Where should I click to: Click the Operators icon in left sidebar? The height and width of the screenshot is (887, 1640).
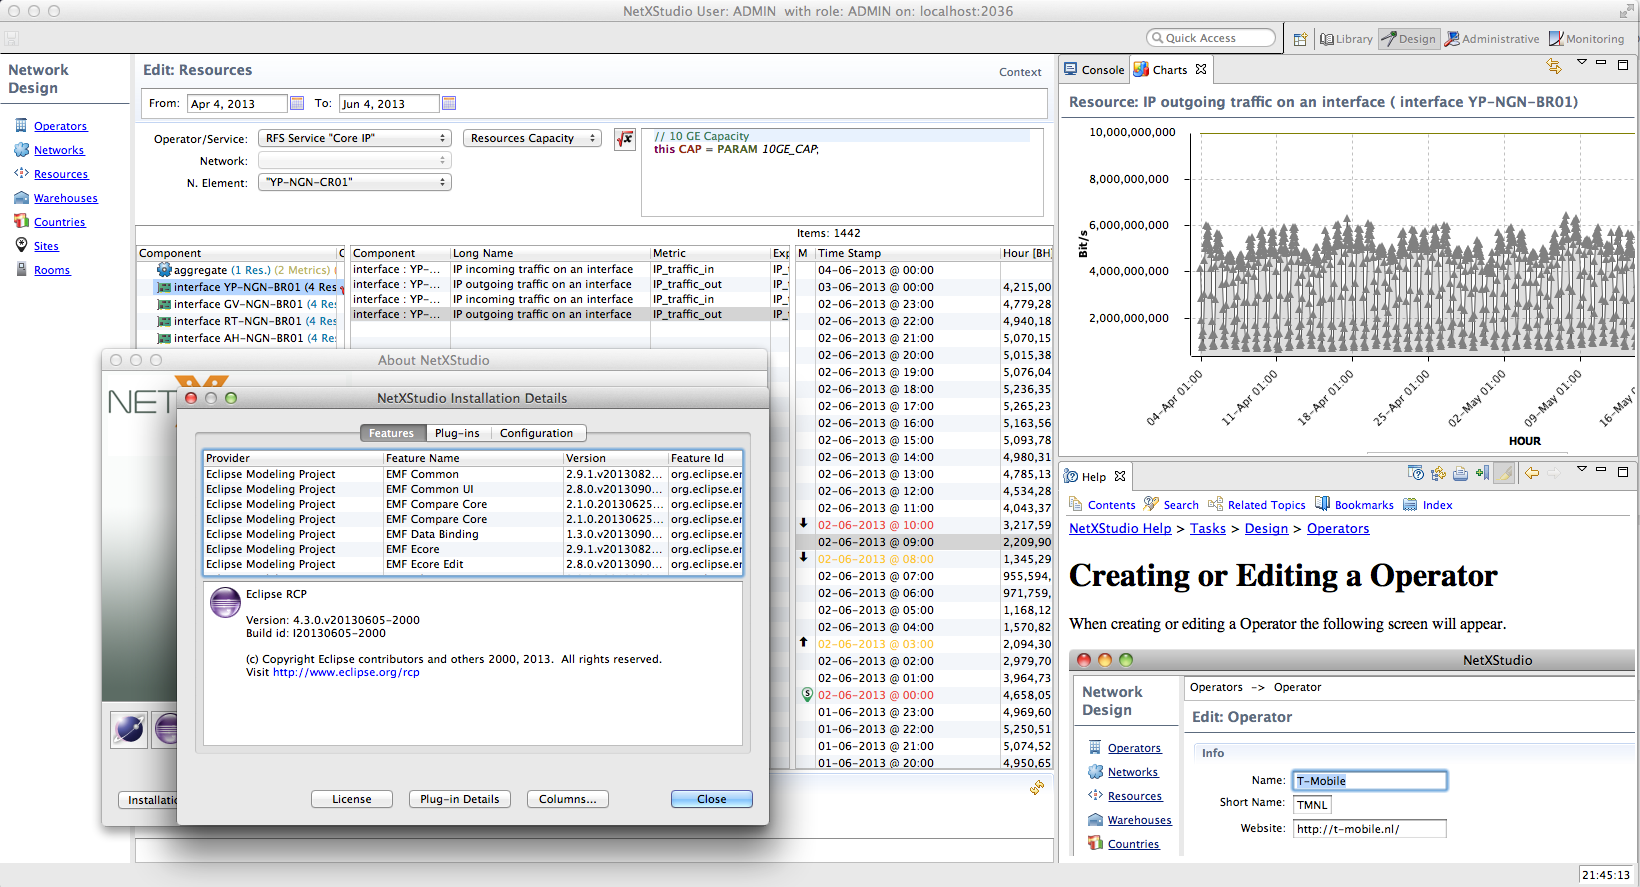point(21,125)
